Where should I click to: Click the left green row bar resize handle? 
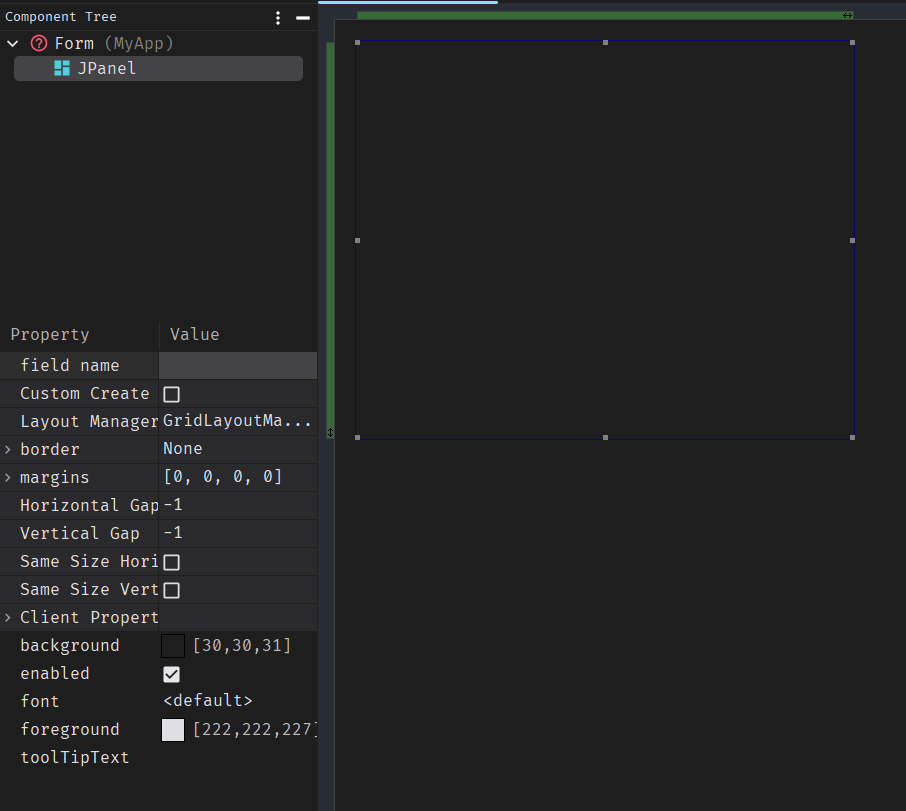click(330, 433)
